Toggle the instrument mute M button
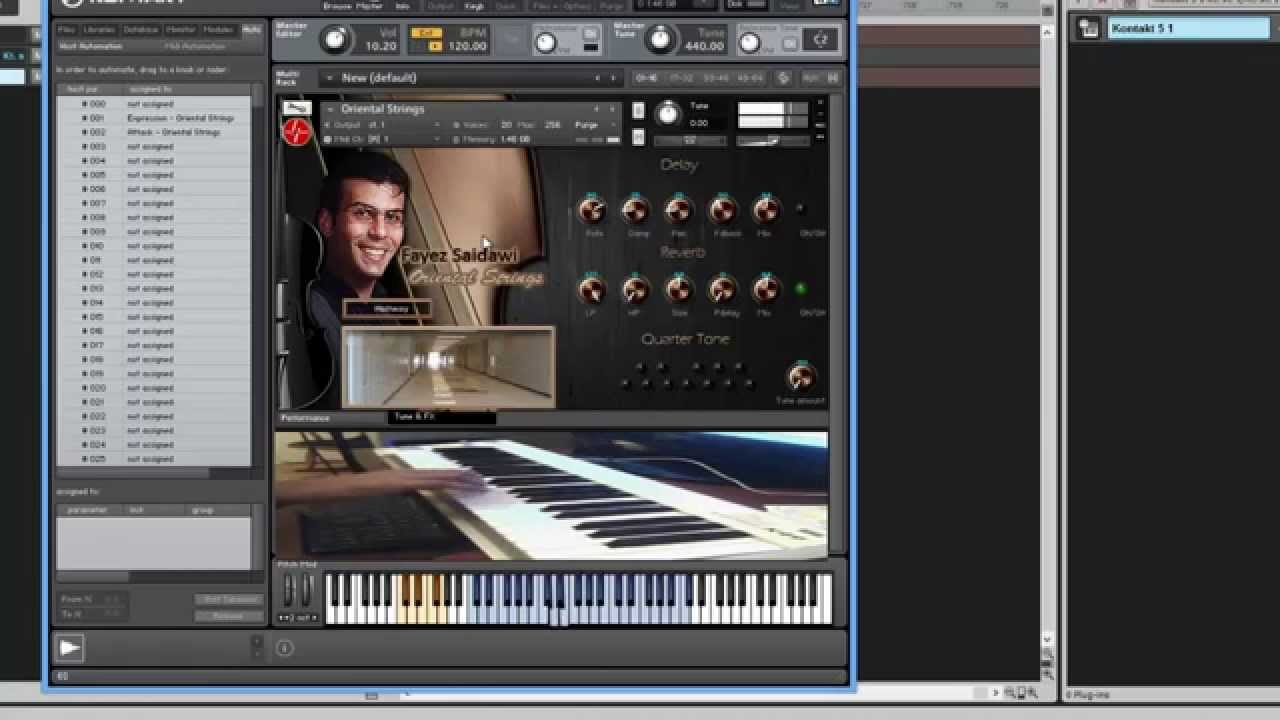 click(x=639, y=136)
